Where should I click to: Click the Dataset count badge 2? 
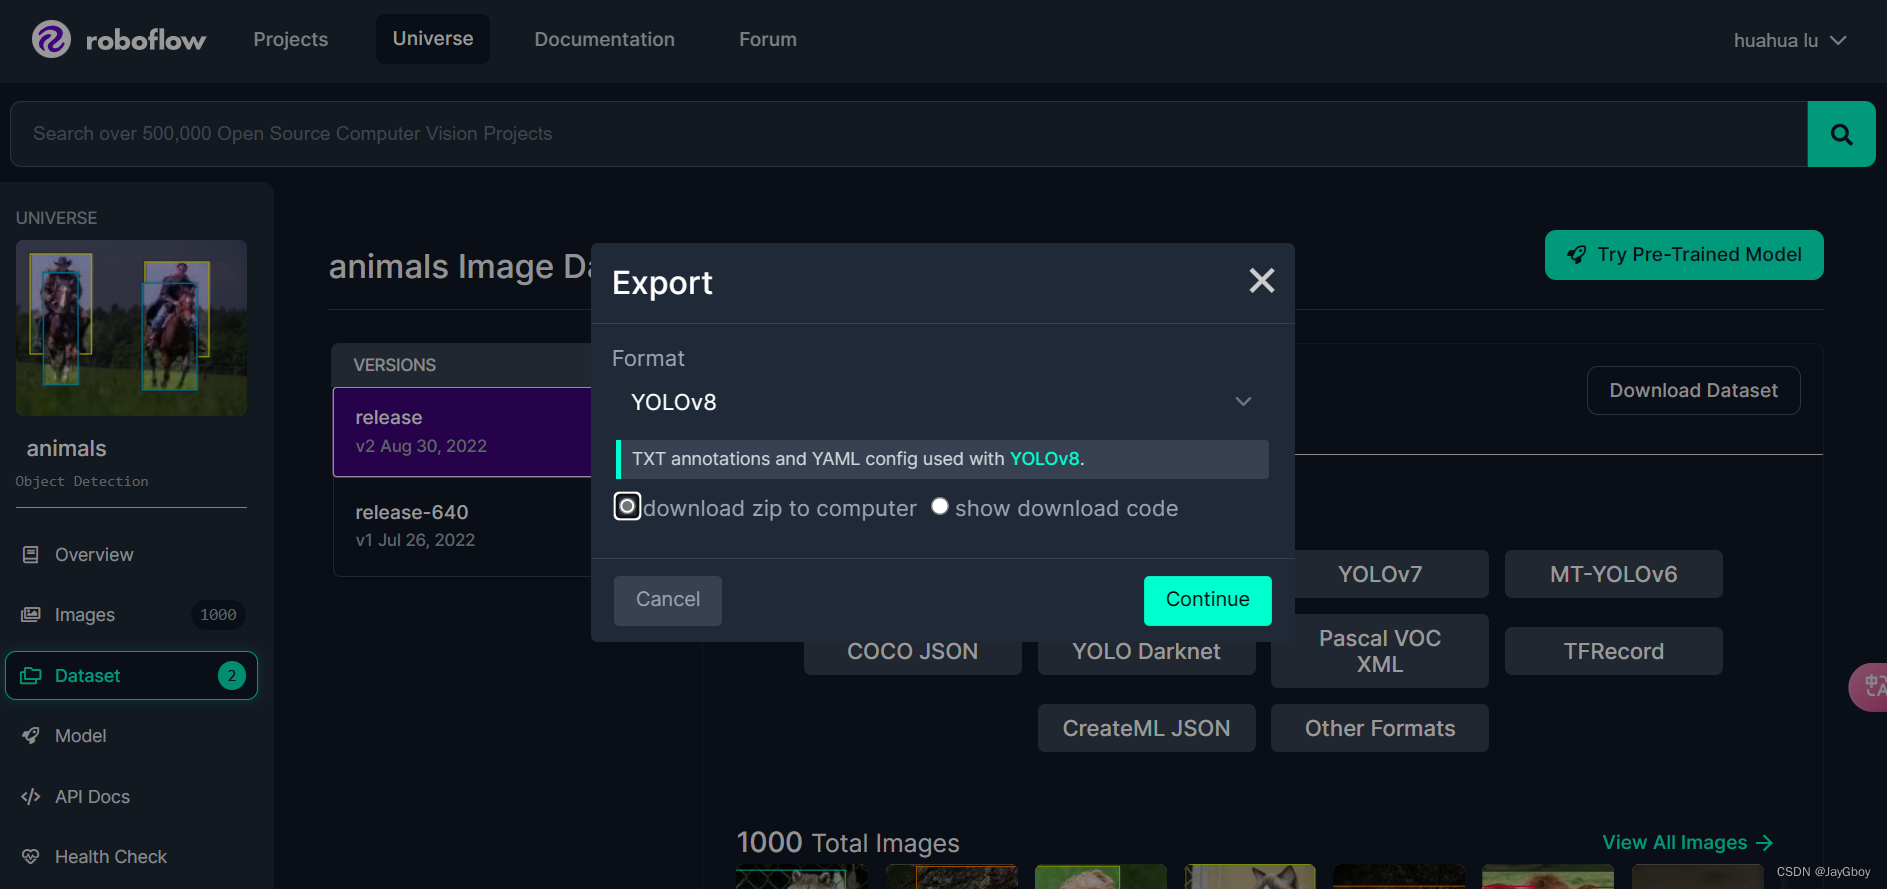[231, 675]
